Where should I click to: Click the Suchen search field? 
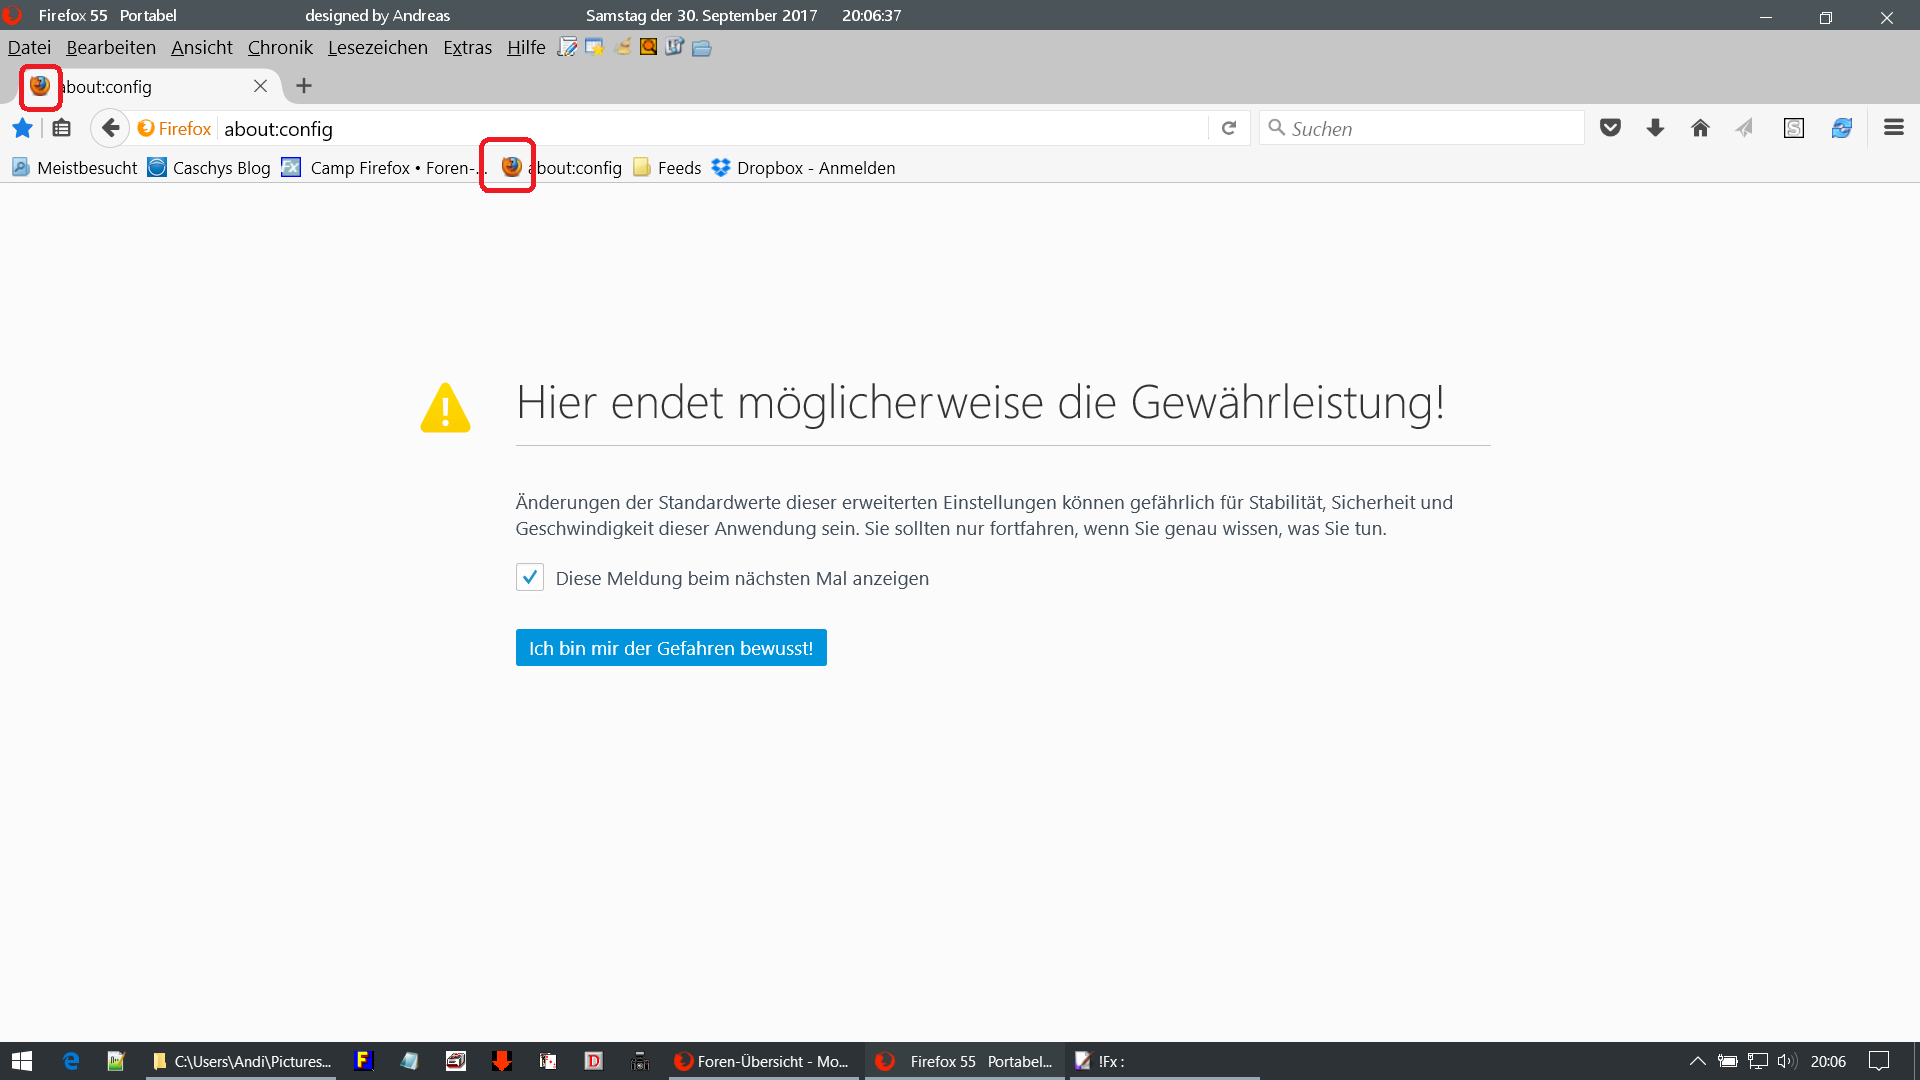tap(1430, 128)
